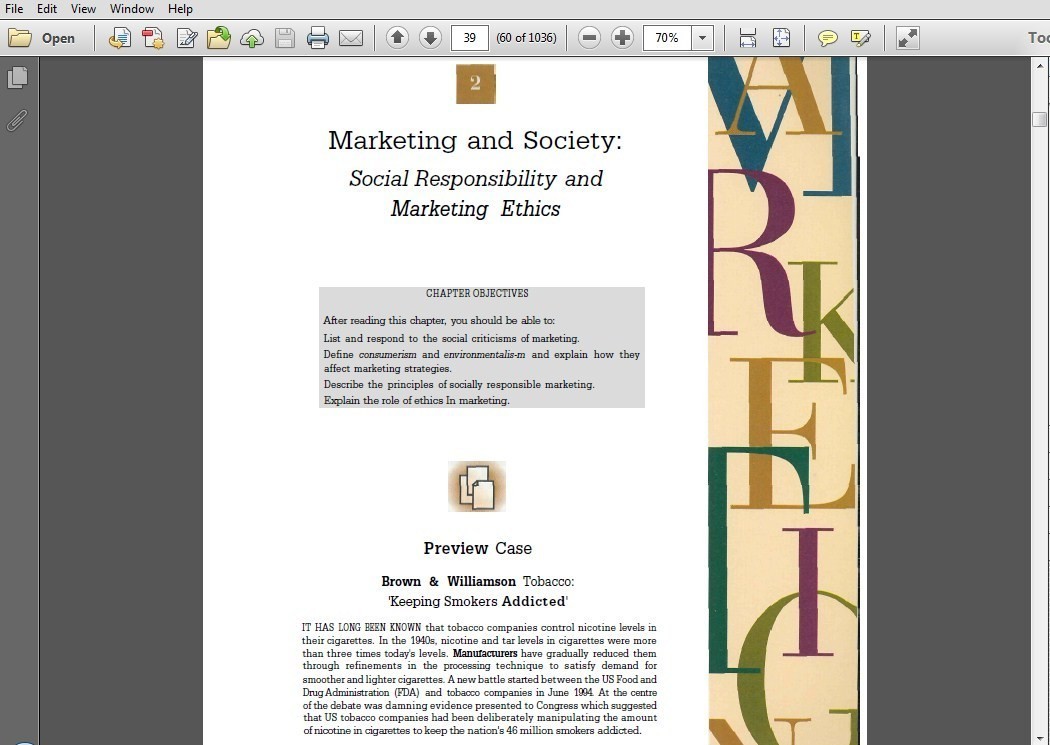
Task: Click the add sticky note comment icon
Action: point(828,38)
